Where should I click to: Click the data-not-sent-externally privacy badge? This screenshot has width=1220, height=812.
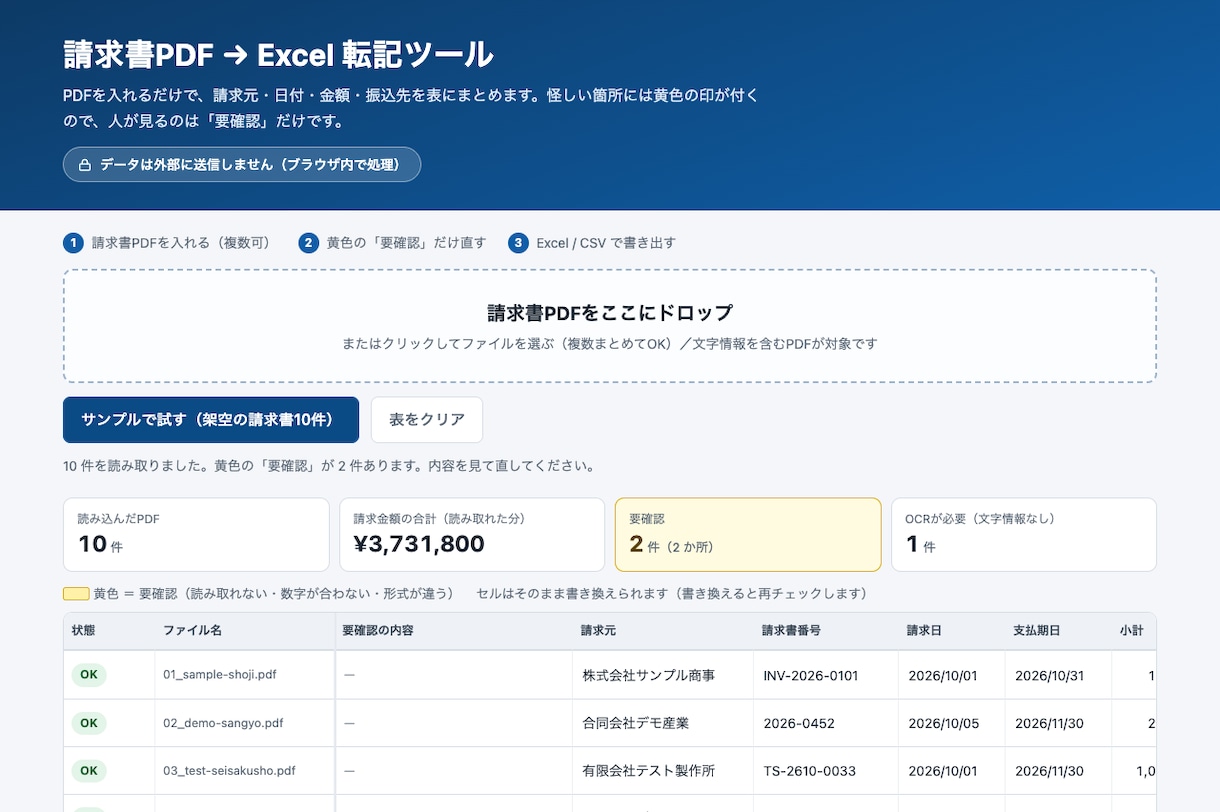coord(242,165)
